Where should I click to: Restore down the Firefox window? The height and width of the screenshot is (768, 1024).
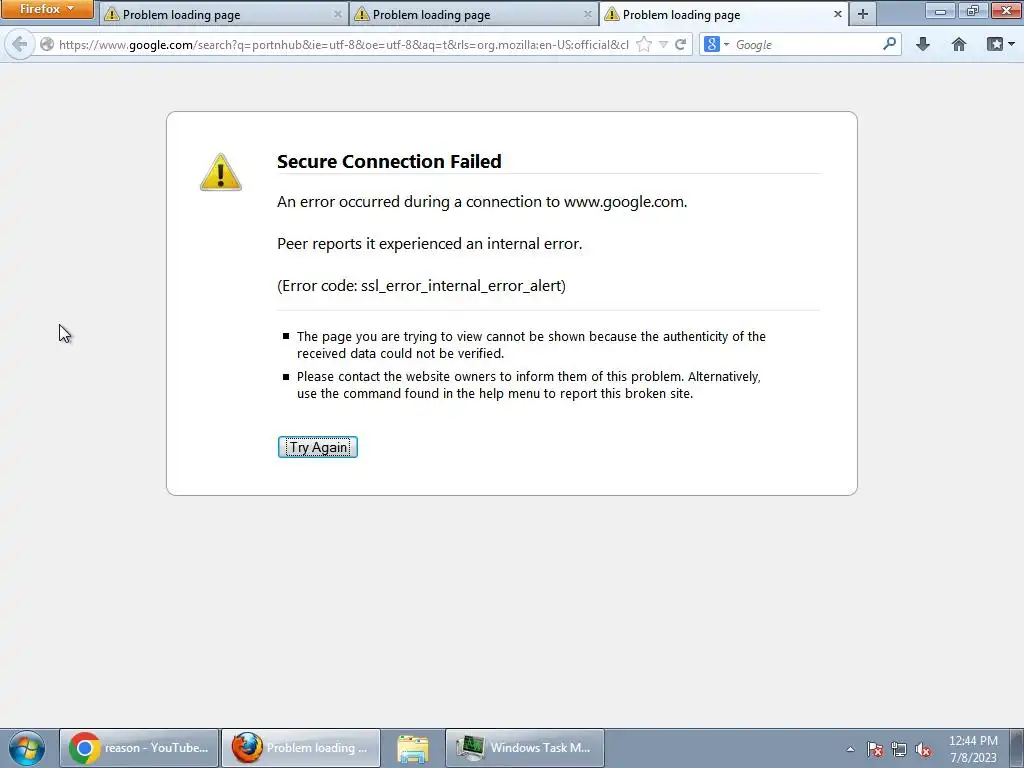972,10
